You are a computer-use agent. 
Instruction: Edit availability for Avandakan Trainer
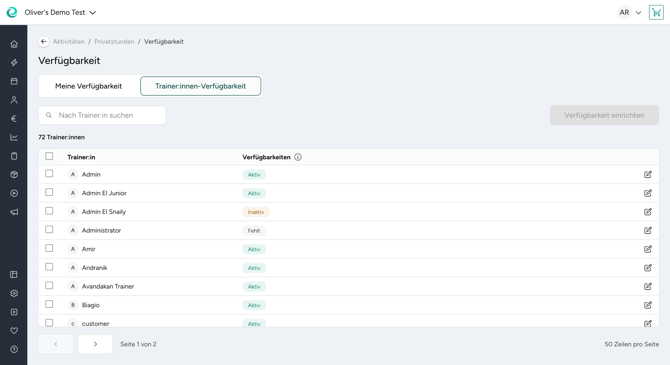[648, 286]
